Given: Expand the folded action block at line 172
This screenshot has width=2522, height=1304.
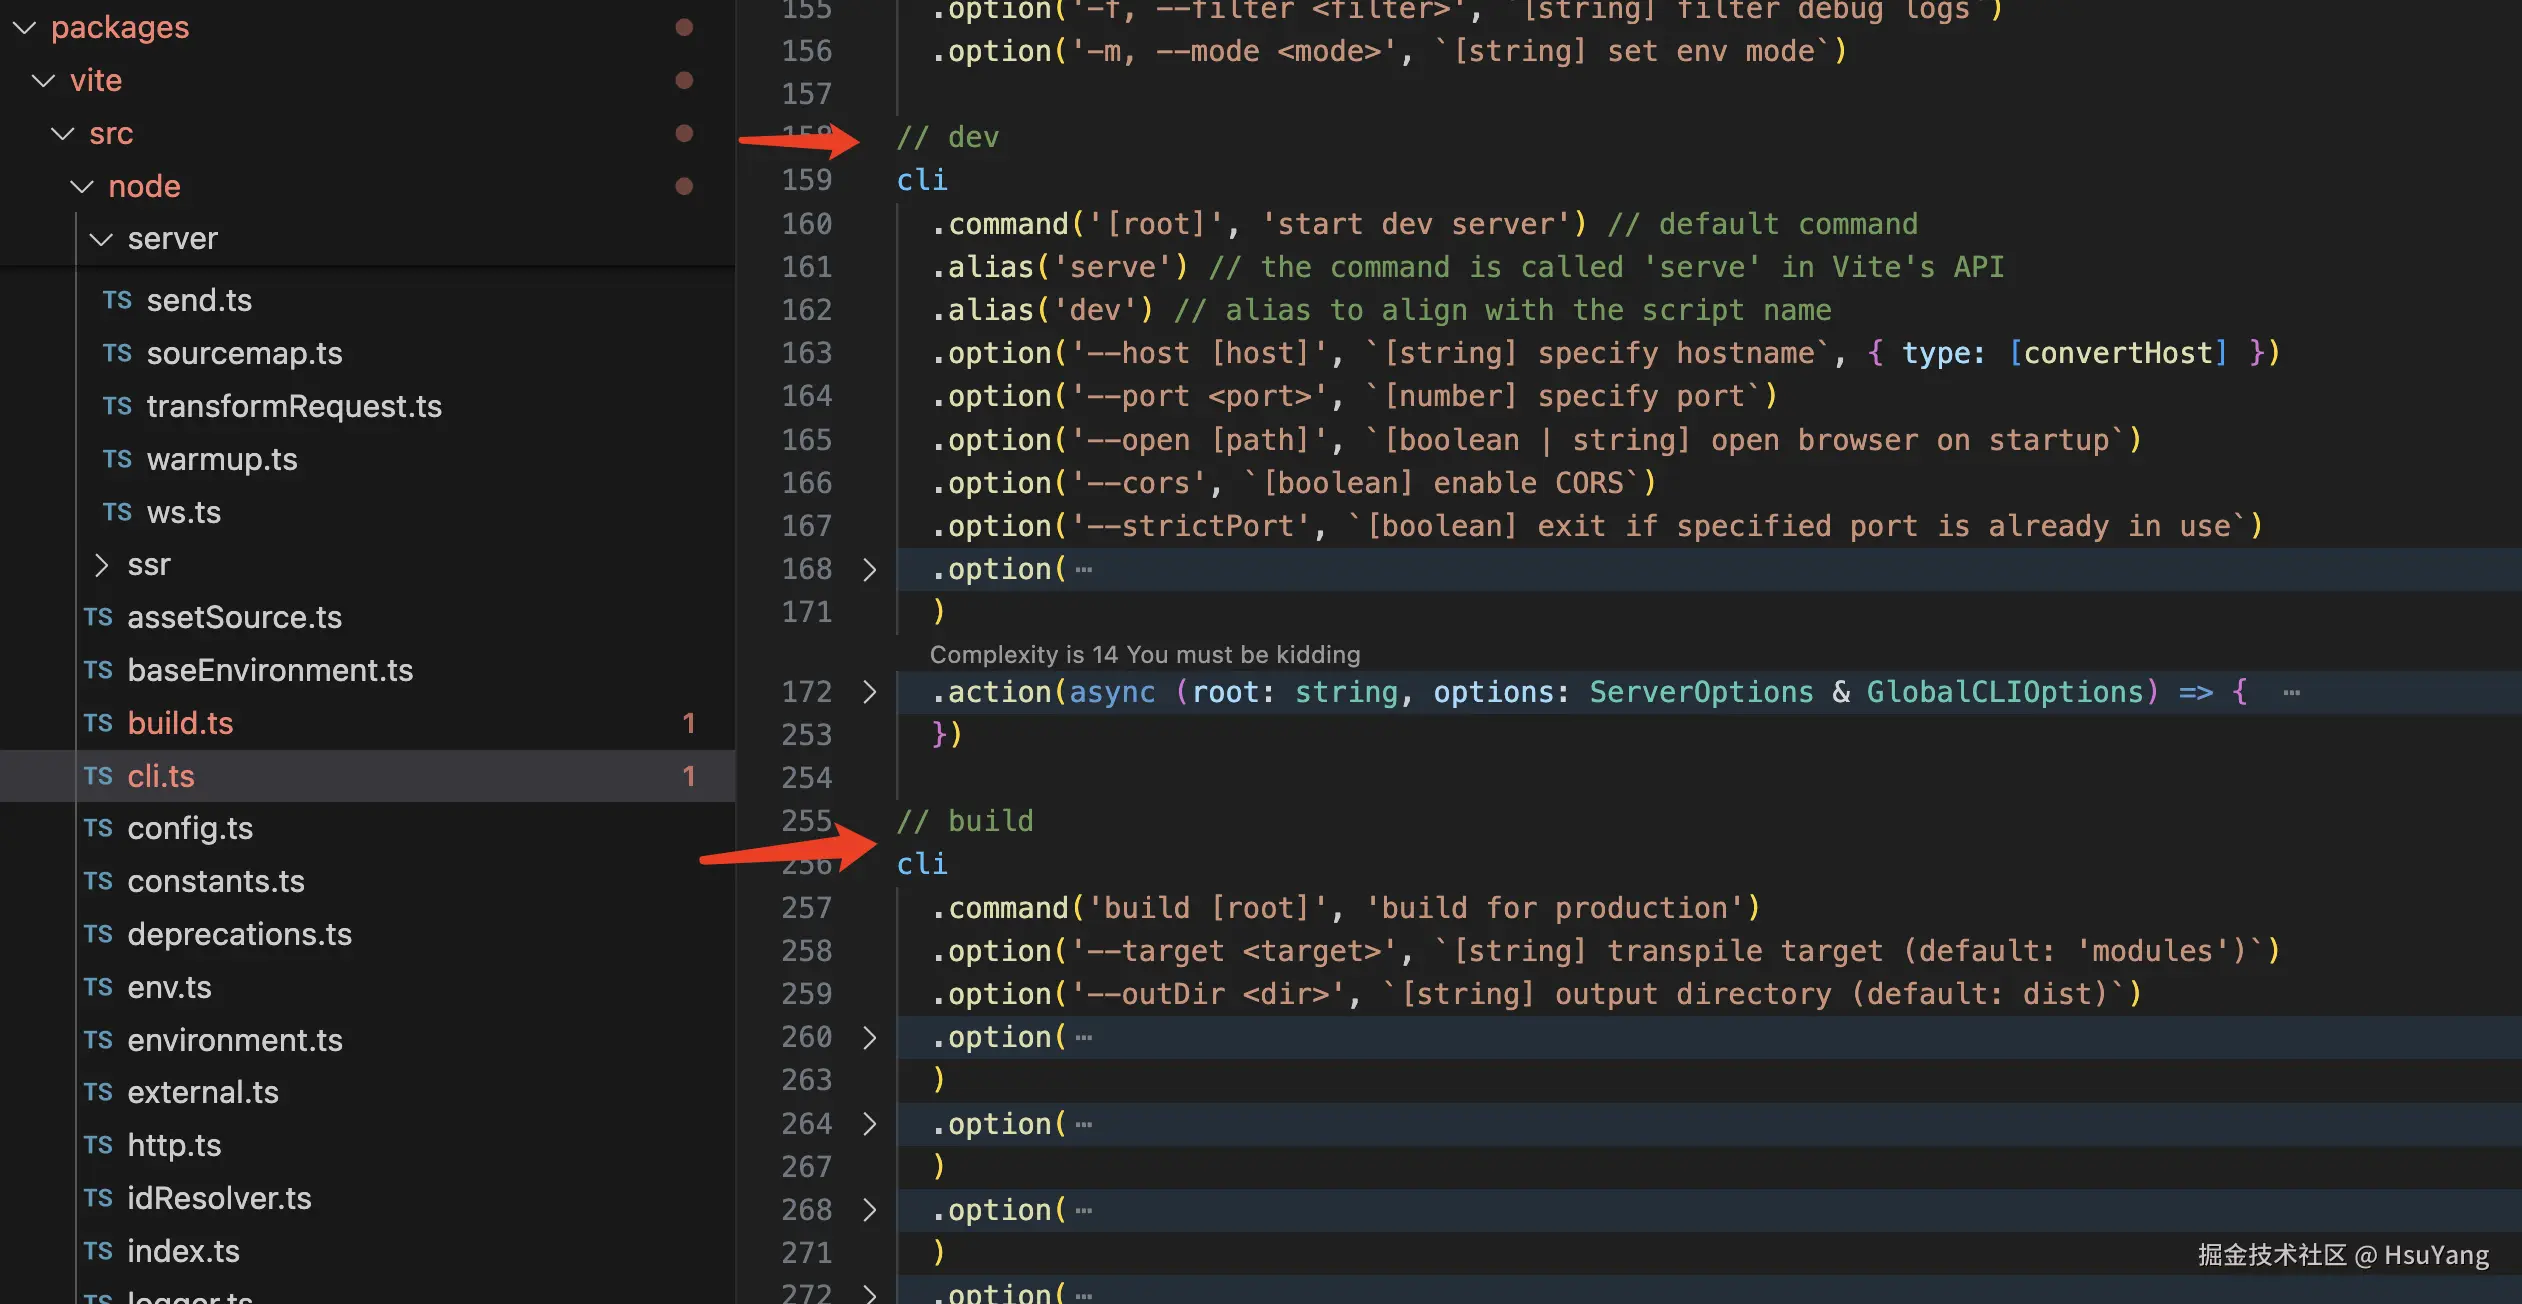Looking at the screenshot, I should point(869,692).
